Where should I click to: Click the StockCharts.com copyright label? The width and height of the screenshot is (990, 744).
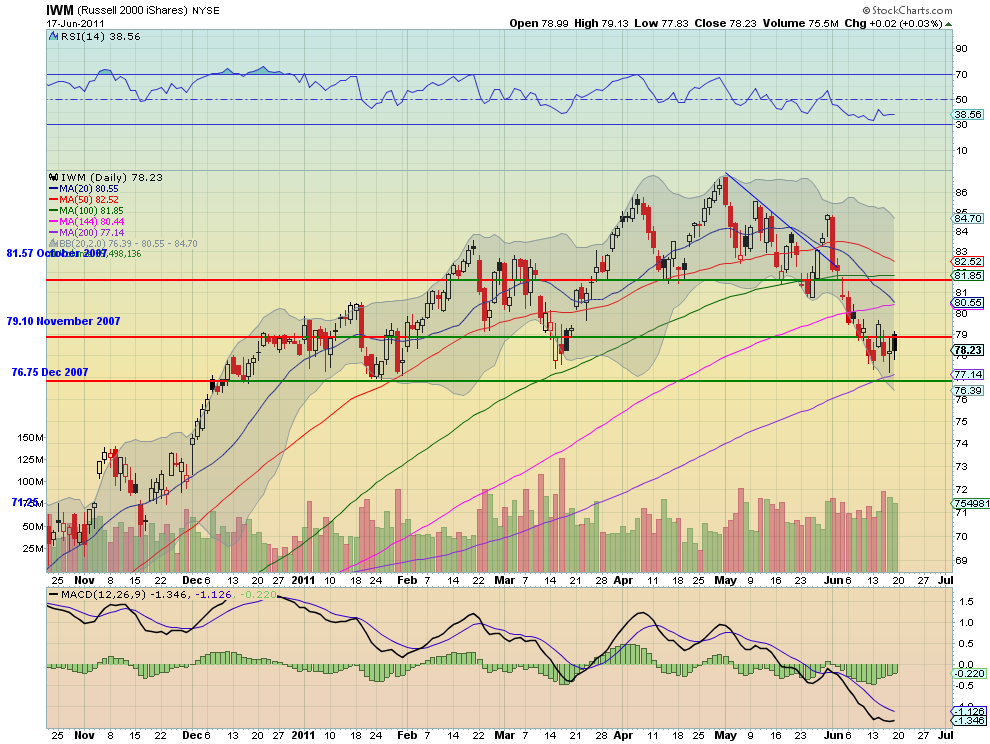tap(907, 10)
